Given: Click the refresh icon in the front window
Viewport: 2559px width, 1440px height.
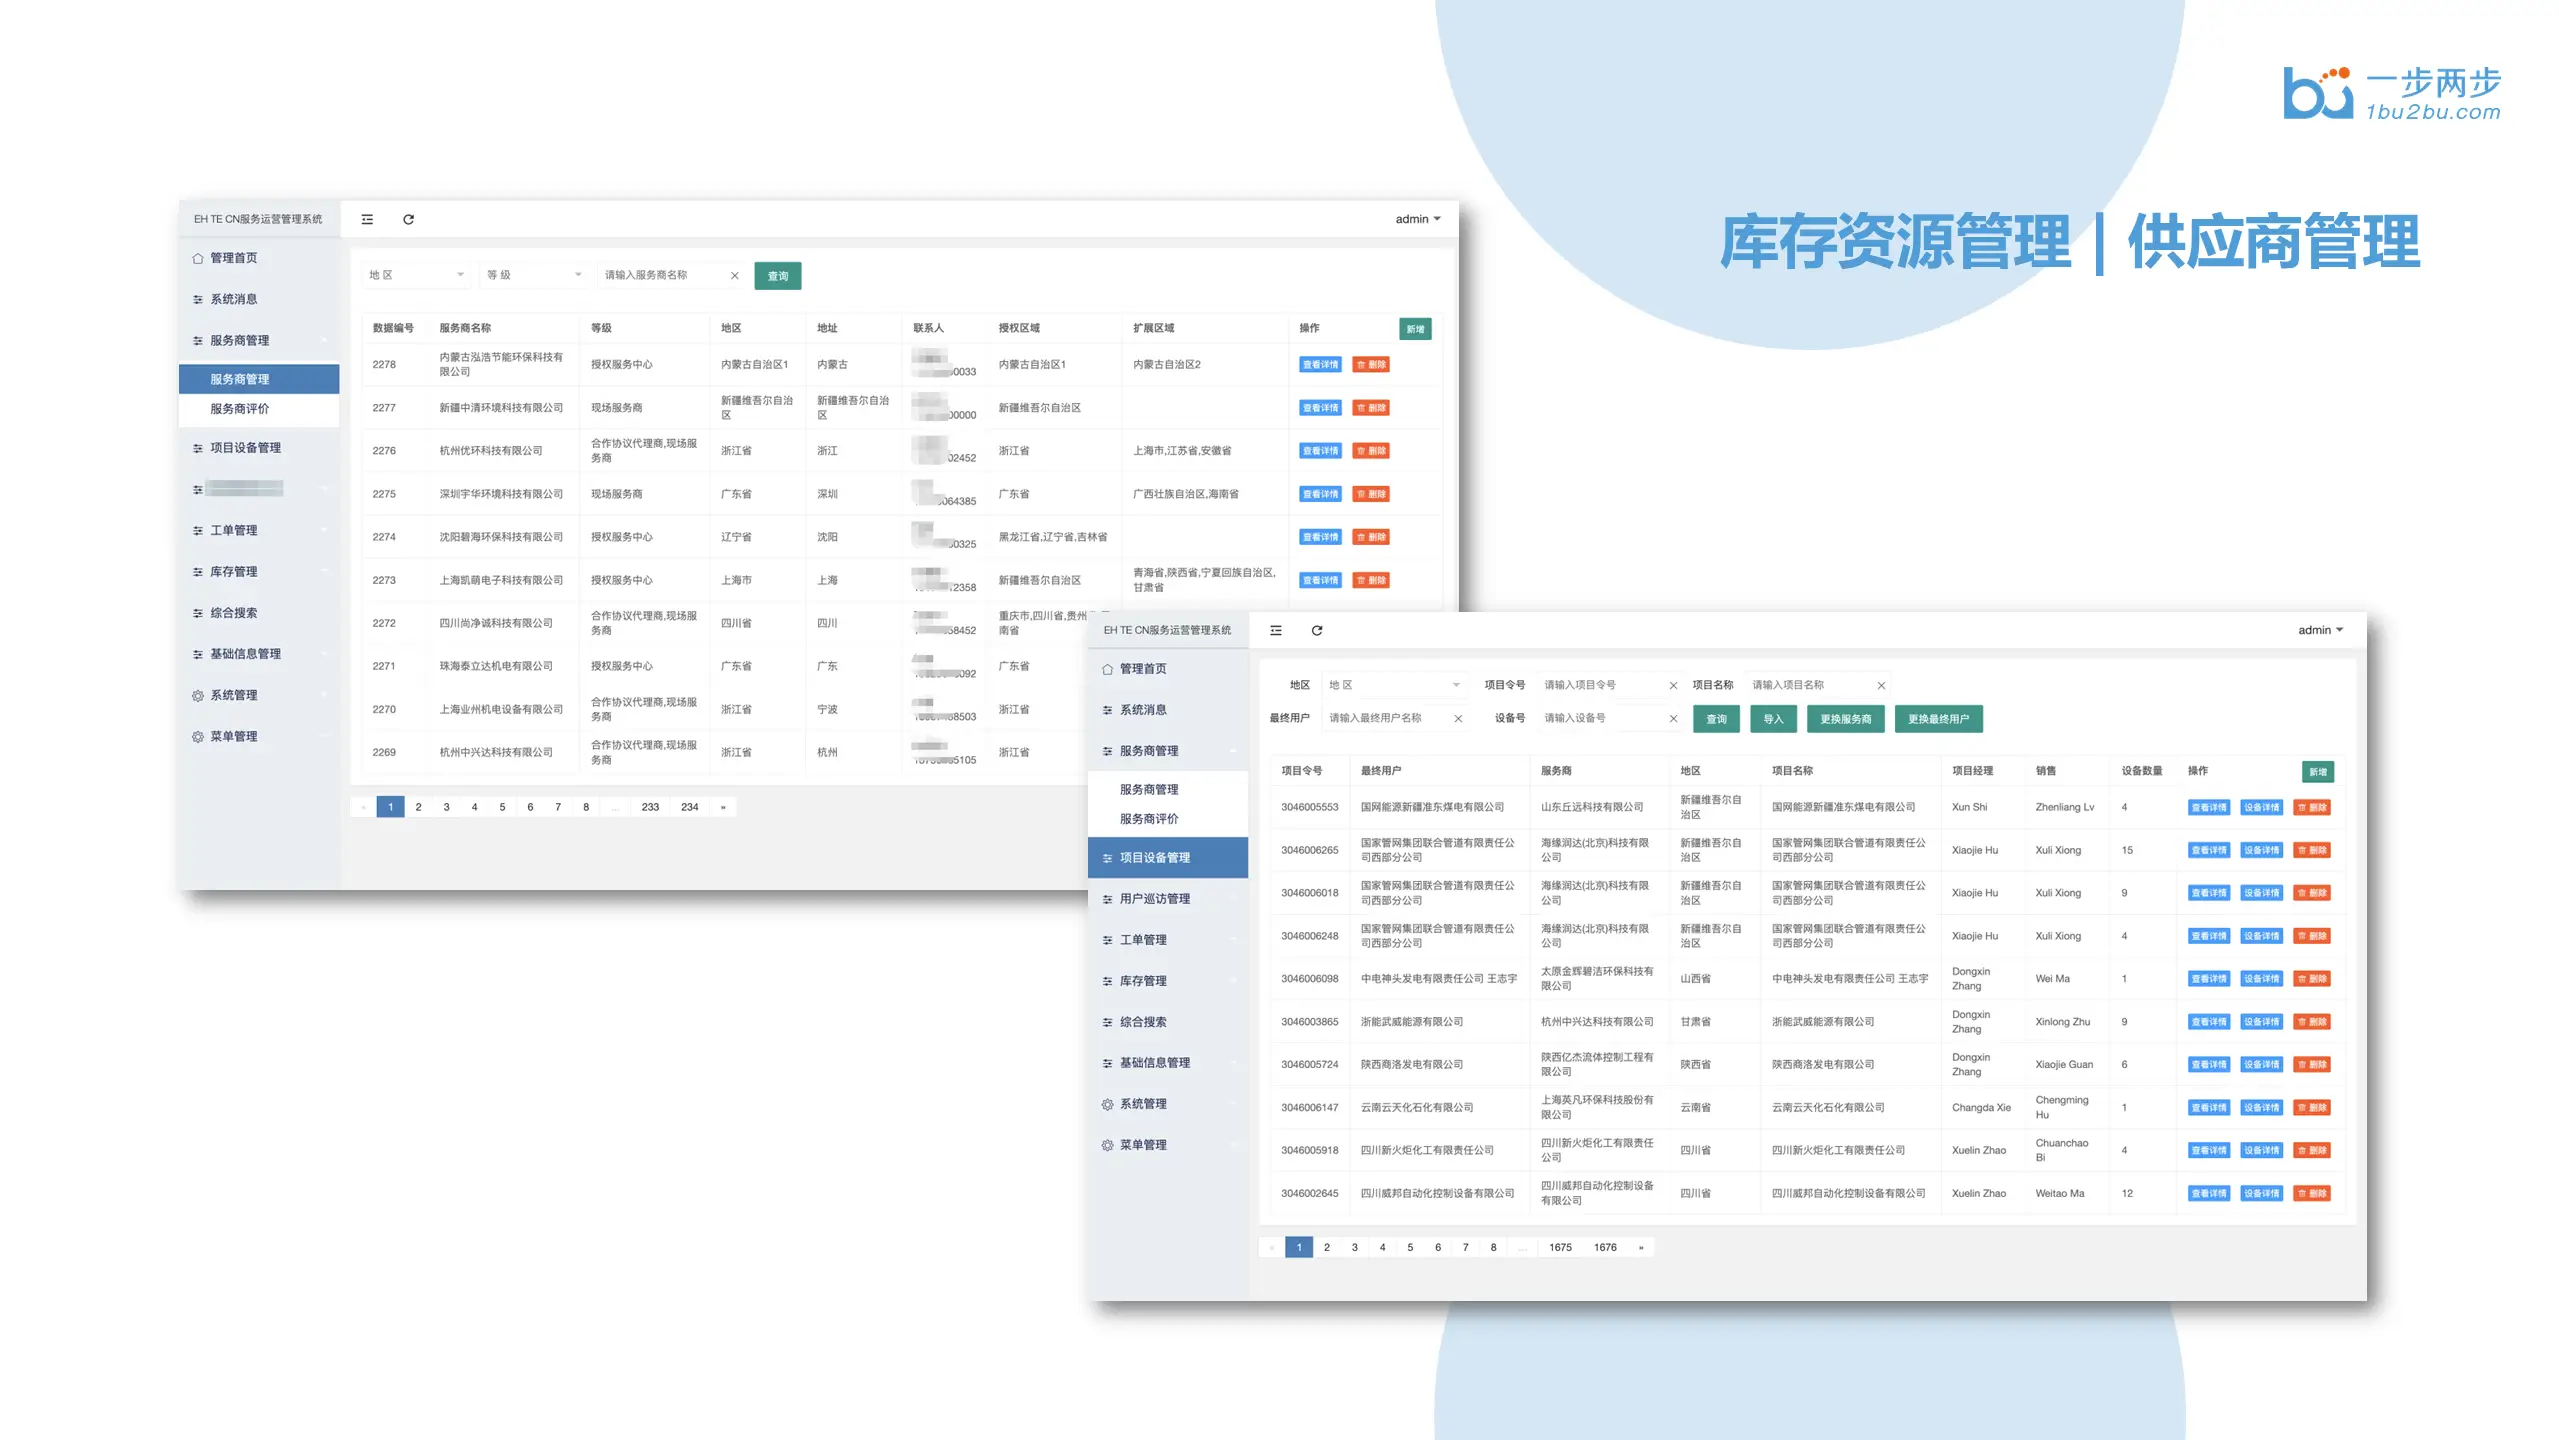Looking at the screenshot, I should (x=1316, y=630).
